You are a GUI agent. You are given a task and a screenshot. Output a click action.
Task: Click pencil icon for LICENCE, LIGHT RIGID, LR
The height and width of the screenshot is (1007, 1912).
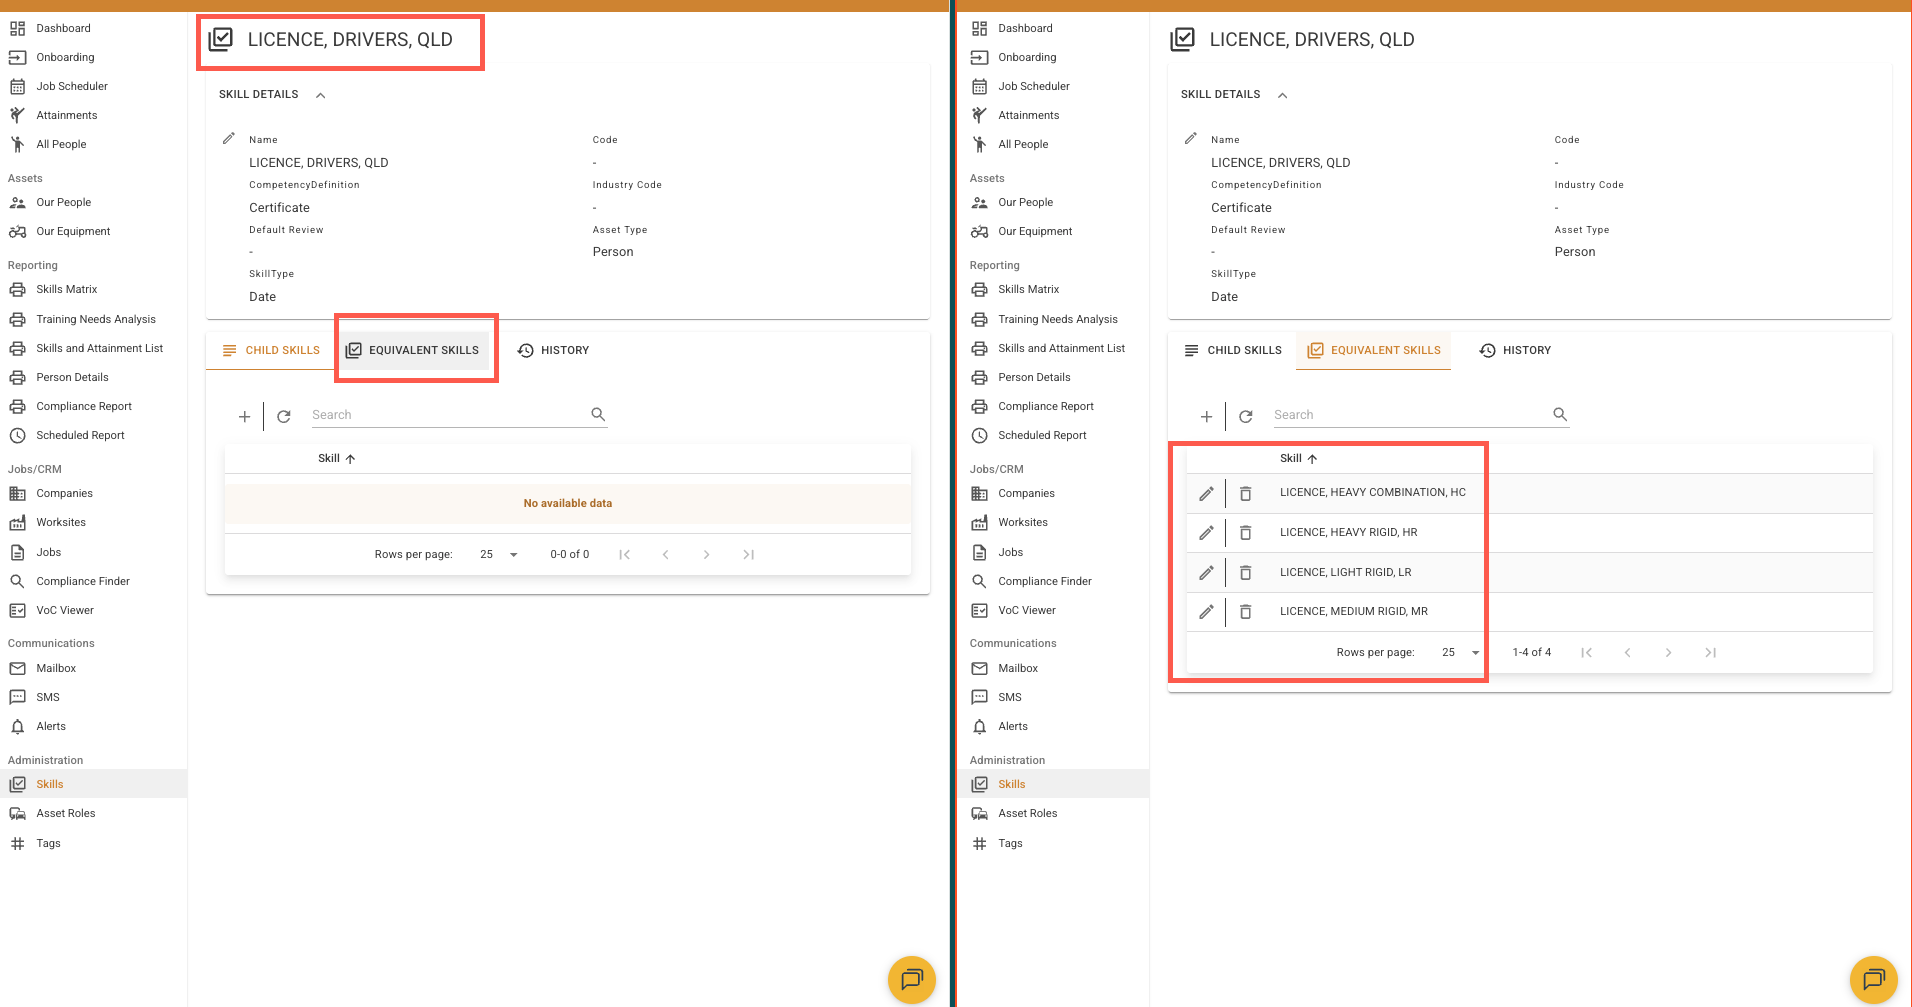coord(1206,573)
